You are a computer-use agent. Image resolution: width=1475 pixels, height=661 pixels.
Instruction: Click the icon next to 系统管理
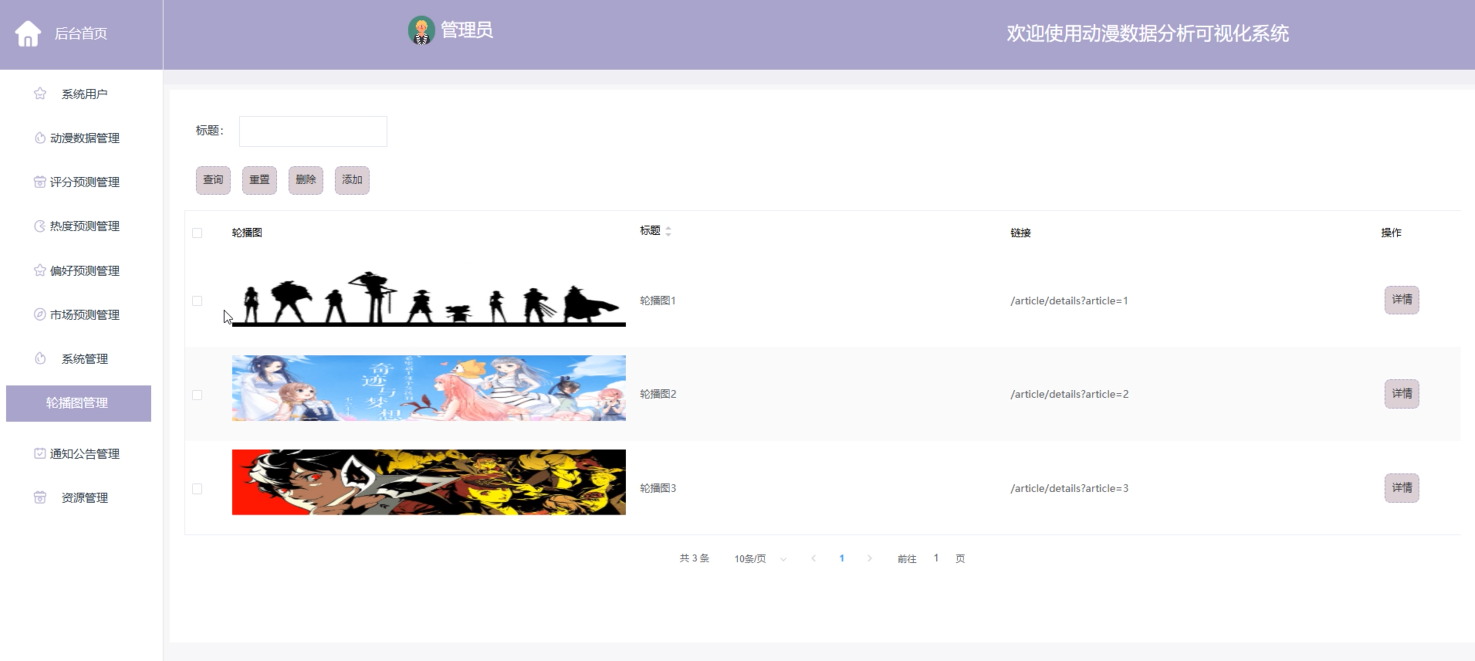[40, 358]
